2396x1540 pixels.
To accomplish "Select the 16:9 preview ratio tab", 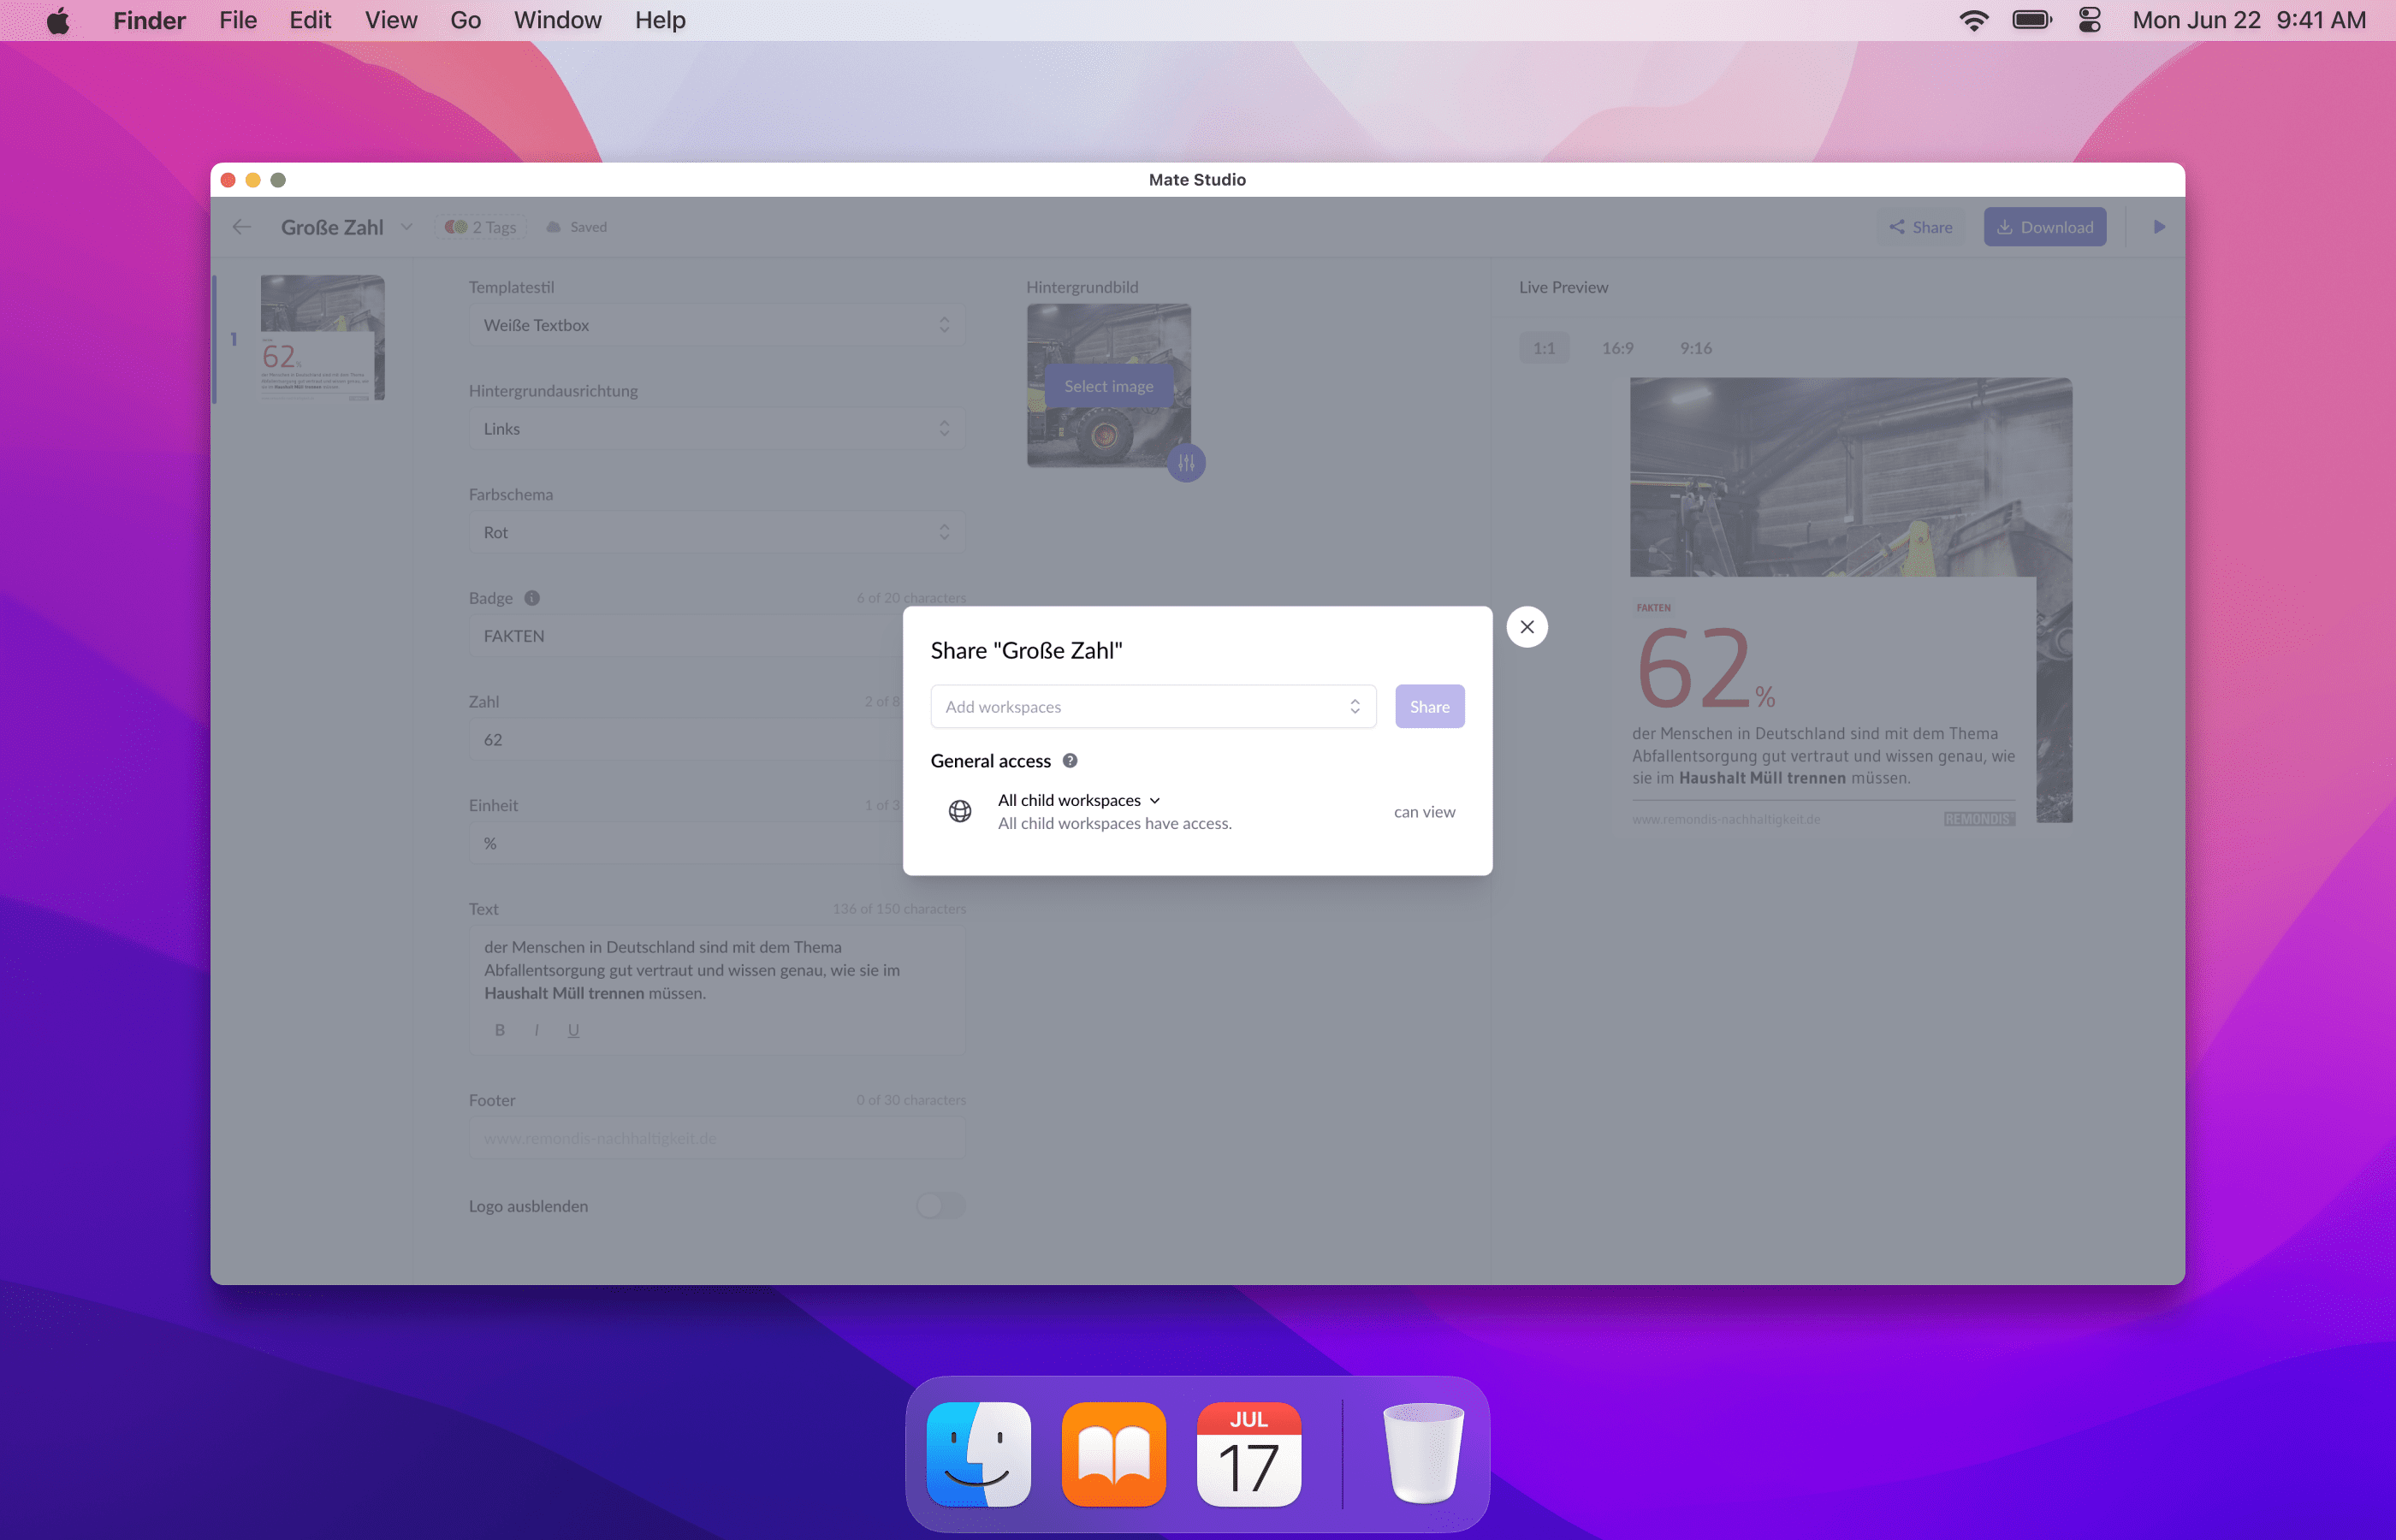I will [x=1617, y=348].
